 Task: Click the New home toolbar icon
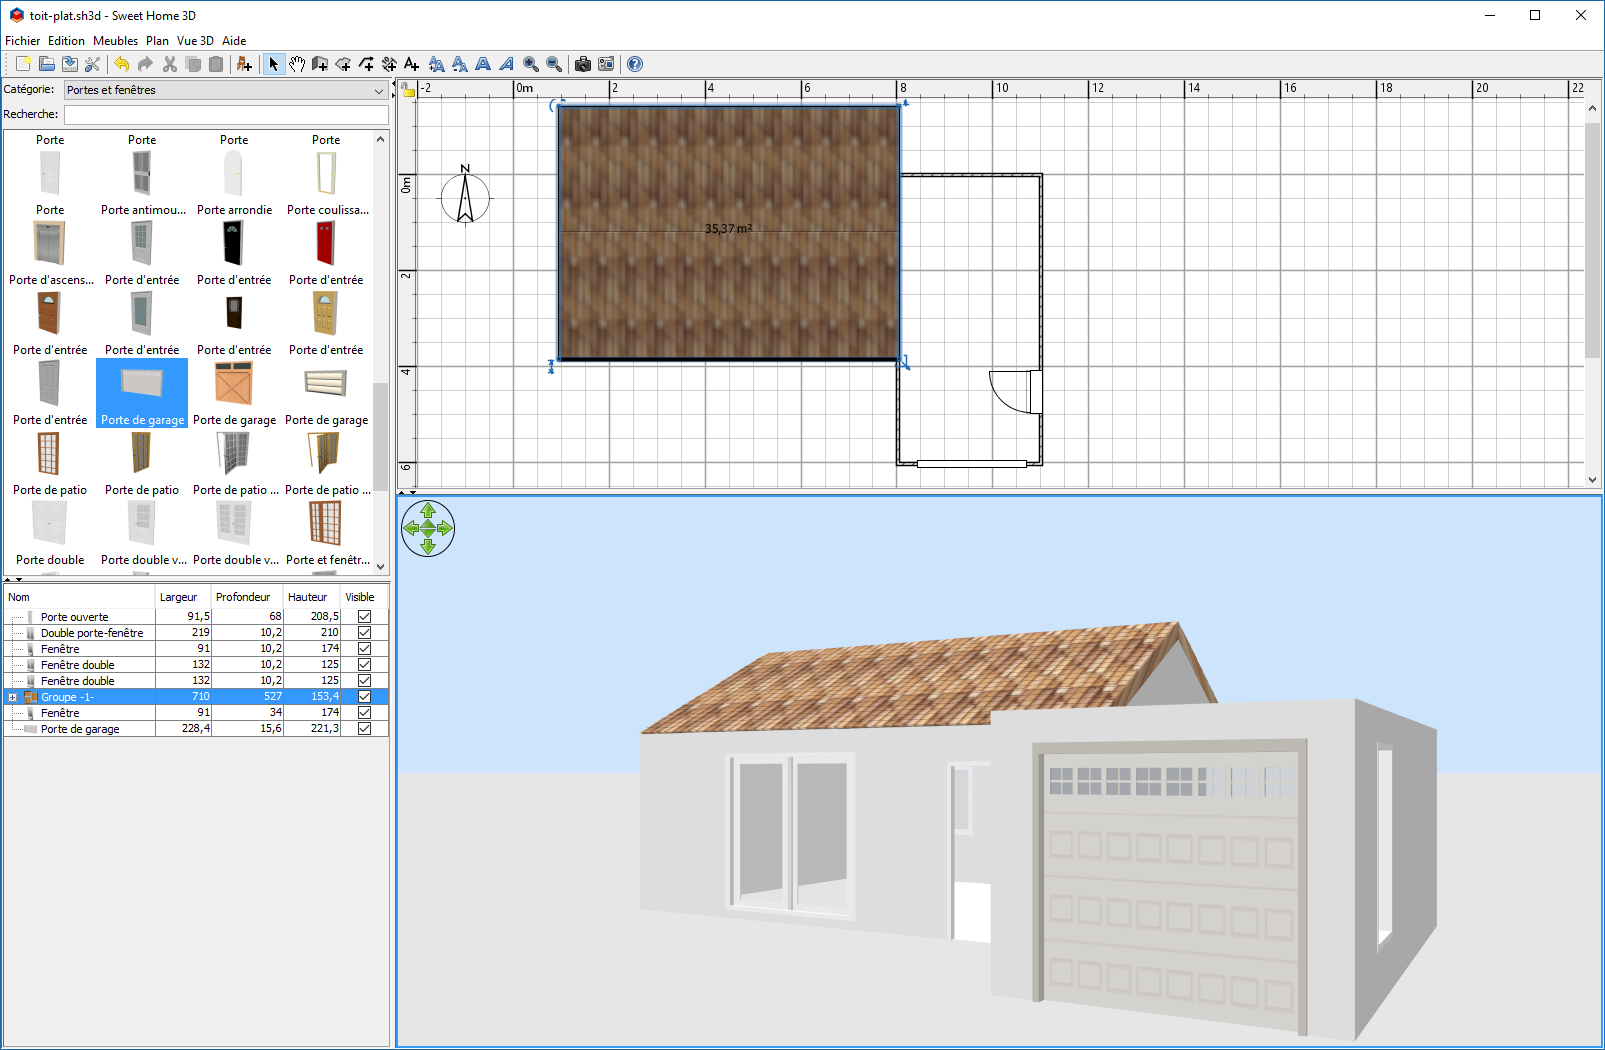point(23,64)
